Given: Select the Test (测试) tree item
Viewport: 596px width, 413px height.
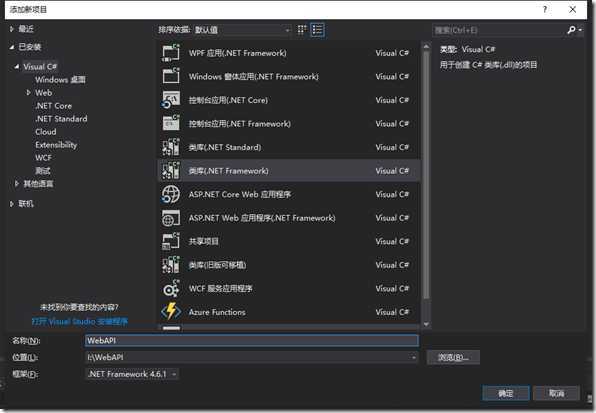Looking at the screenshot, I should click(x=43, y=171).
